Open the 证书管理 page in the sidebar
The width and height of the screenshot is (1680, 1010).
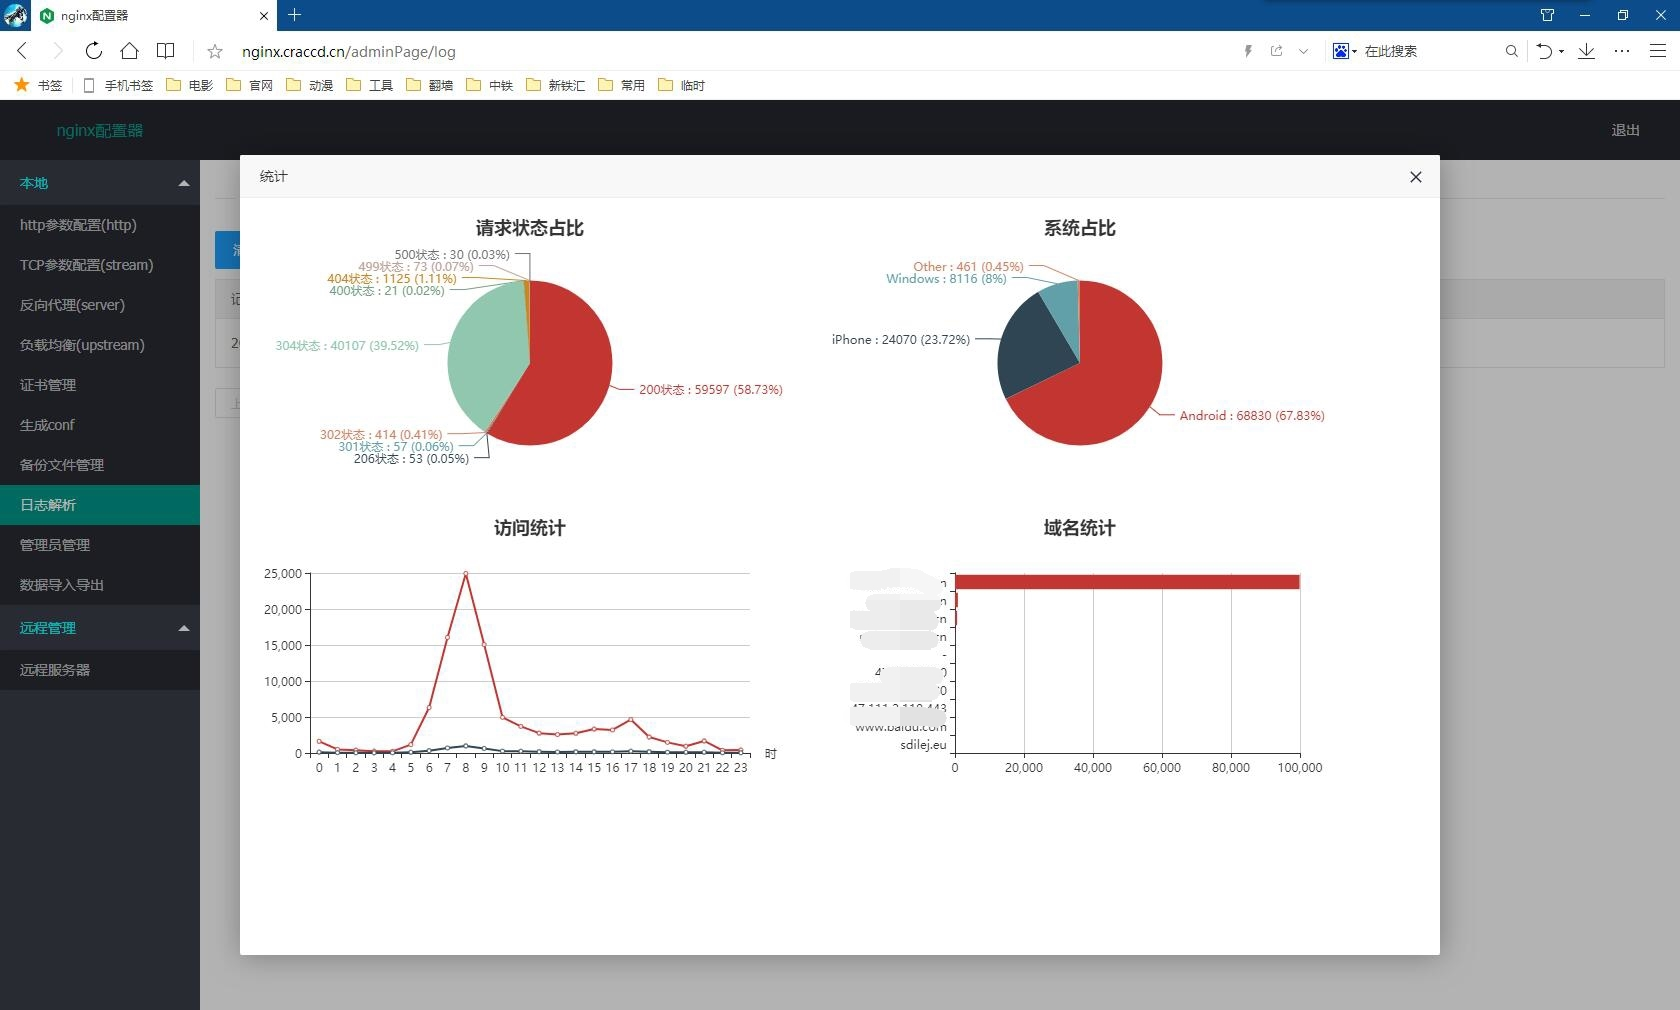(48, 385)
